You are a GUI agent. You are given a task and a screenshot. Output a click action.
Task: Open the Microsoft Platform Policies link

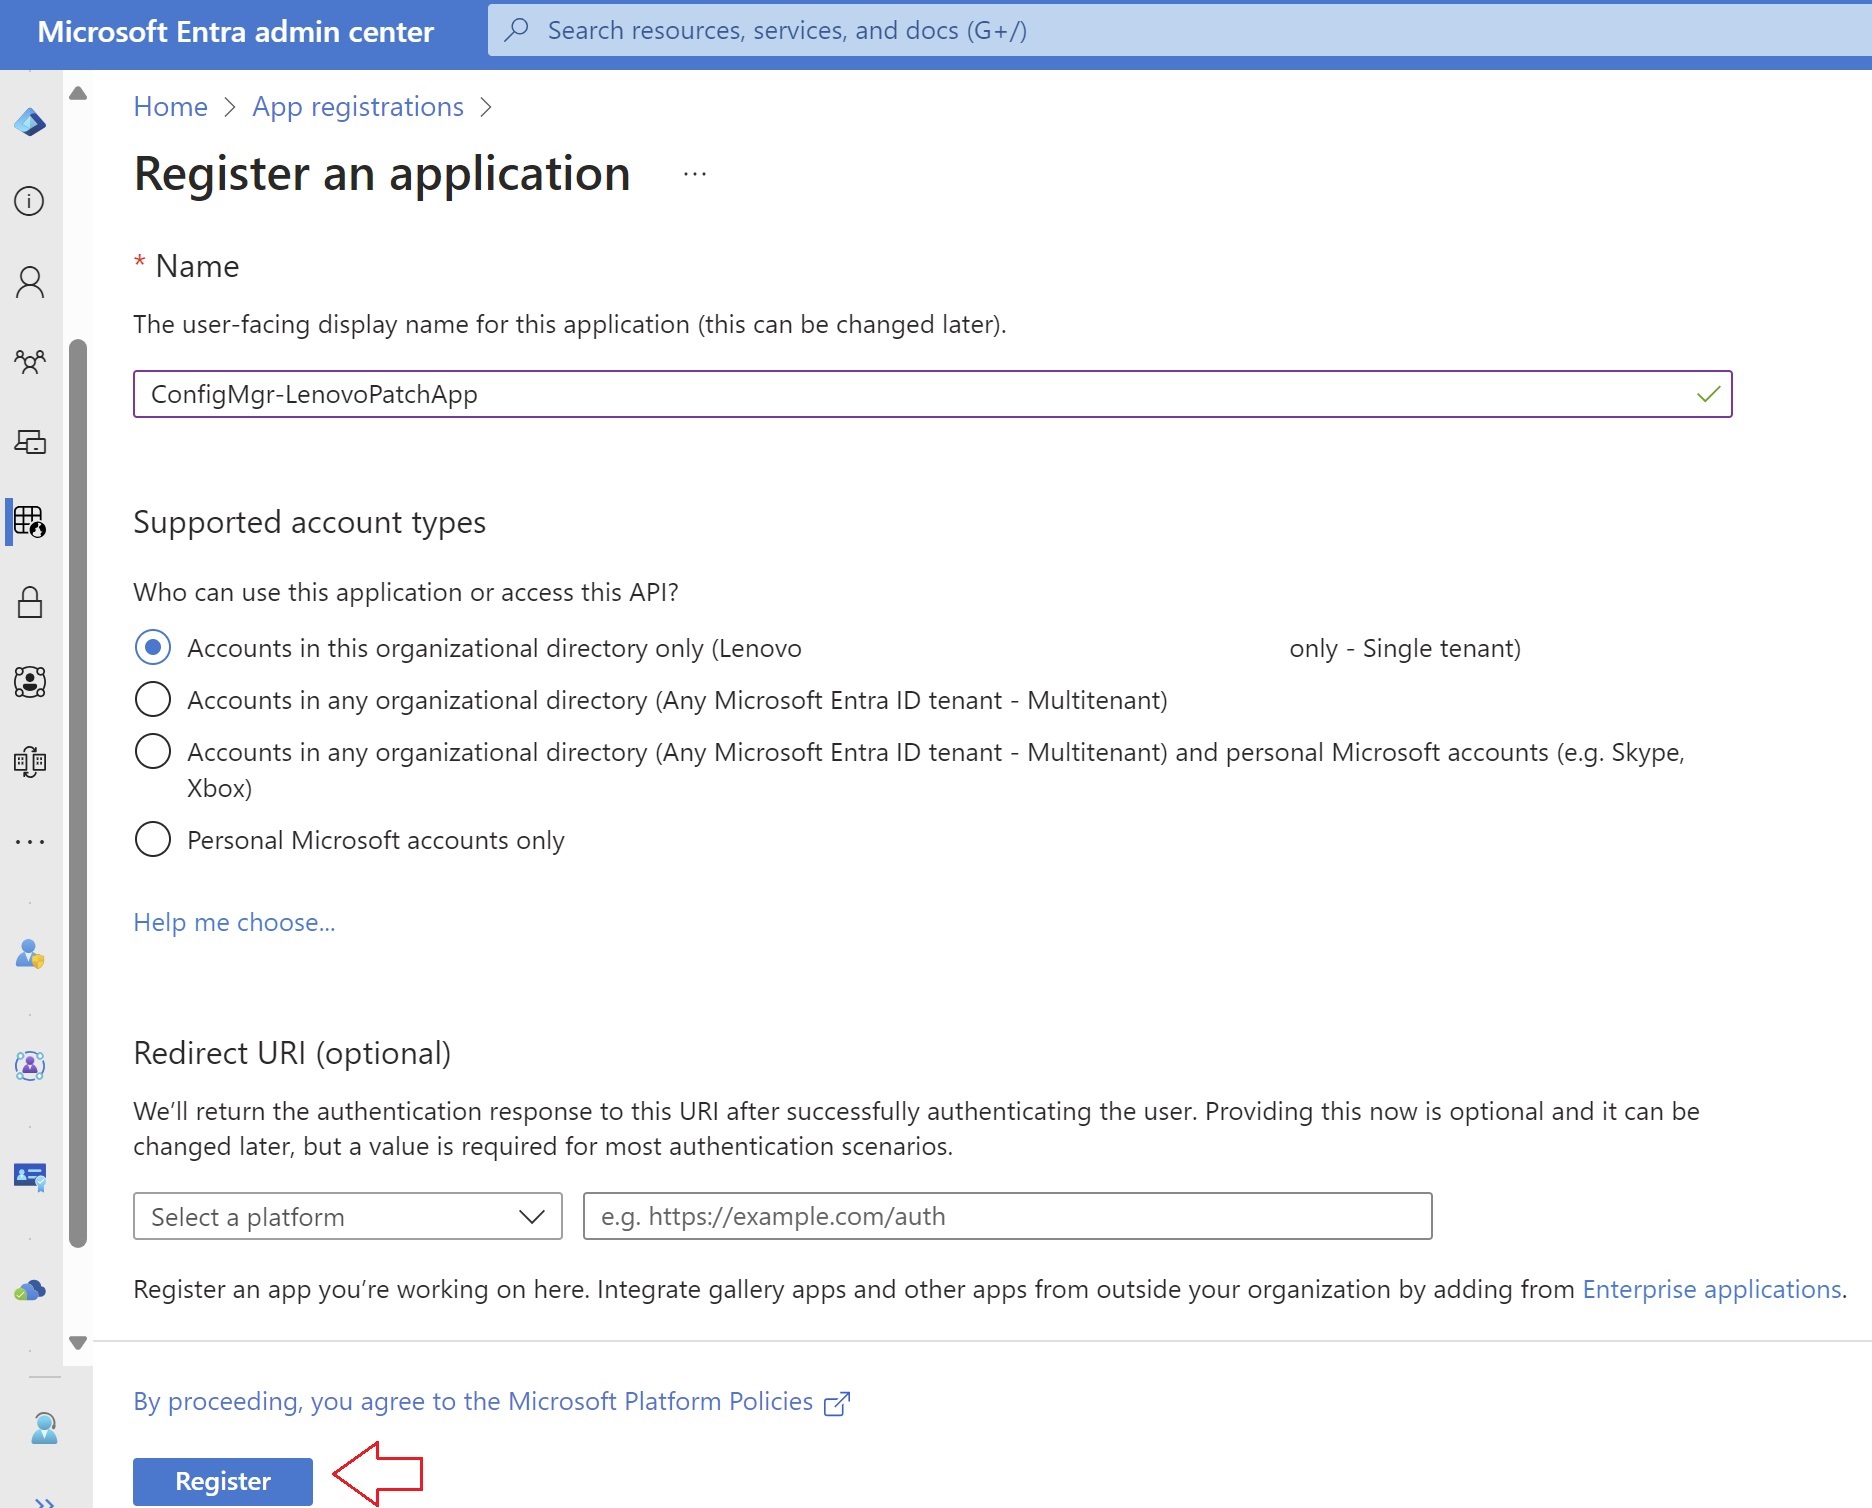click(473, 1402)
